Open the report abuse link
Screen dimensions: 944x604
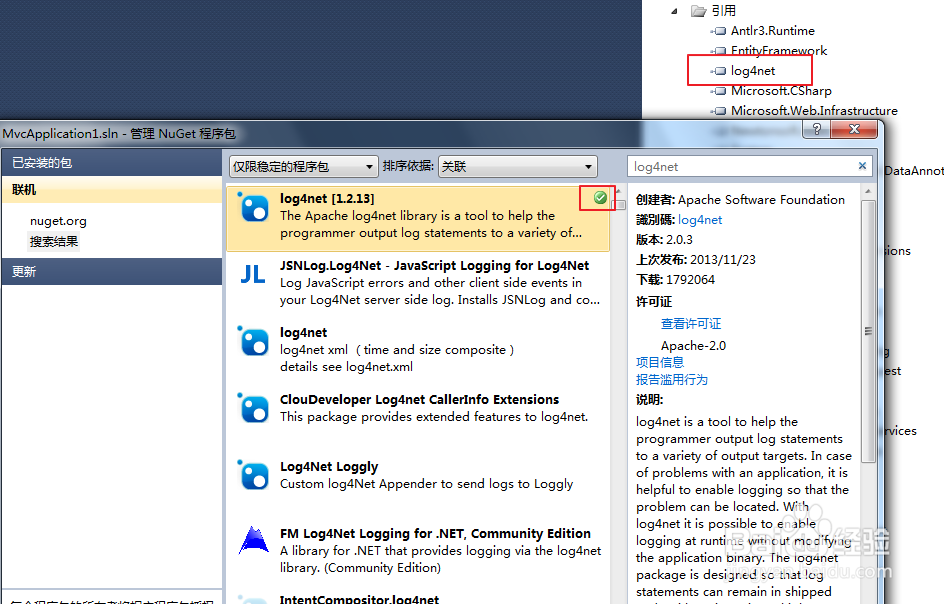pyautogui.click(x=672, y=379)
